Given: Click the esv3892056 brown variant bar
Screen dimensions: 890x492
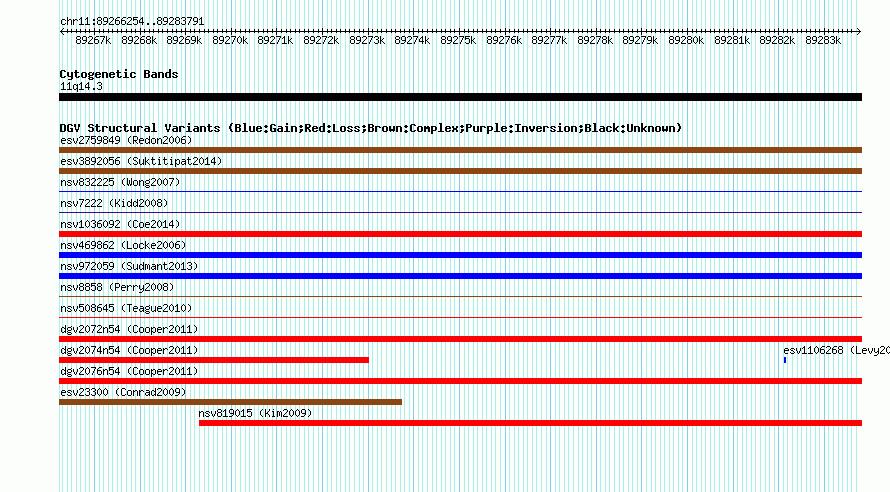Looking at the screenshot, I should [460, 171].
